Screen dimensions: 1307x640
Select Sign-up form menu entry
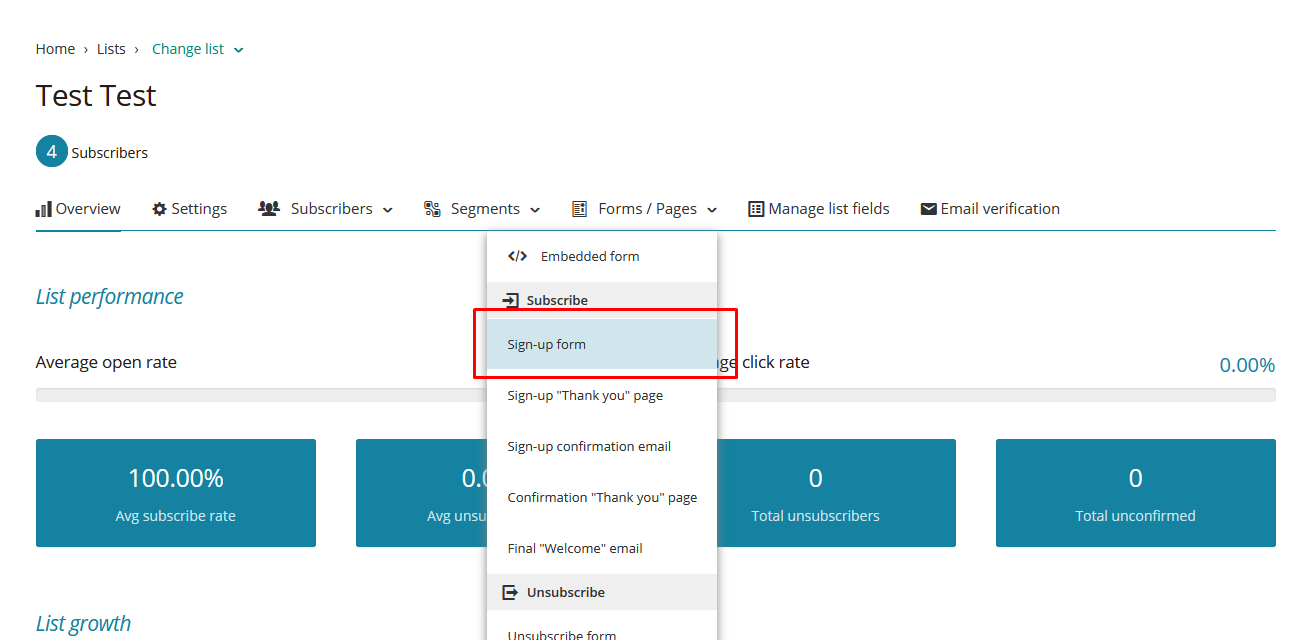pos(602,344)
